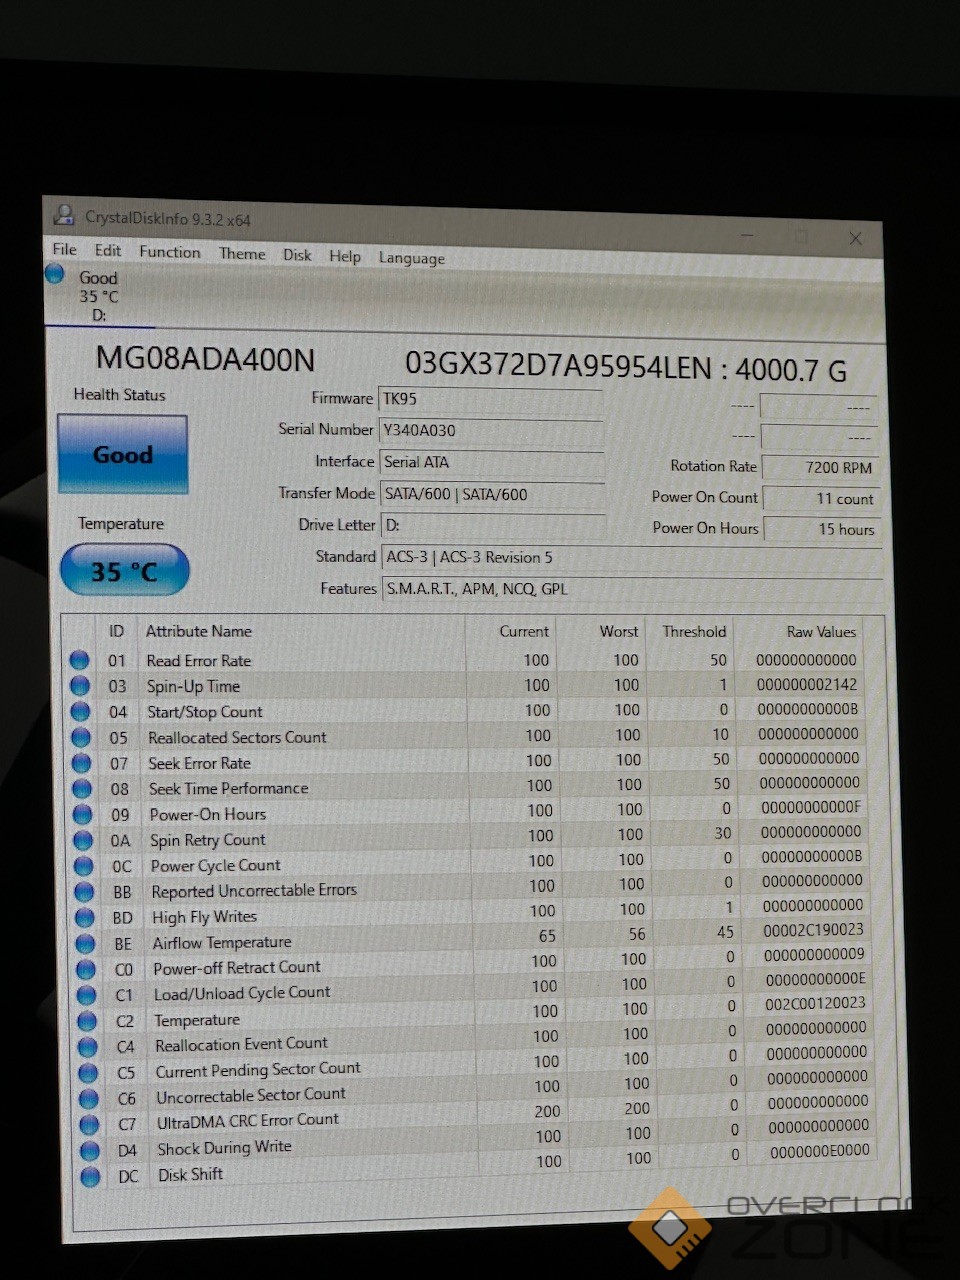Click the status icon for Uncorrectable Sector Count
960x1280 pixels.
coord(88,1099)
